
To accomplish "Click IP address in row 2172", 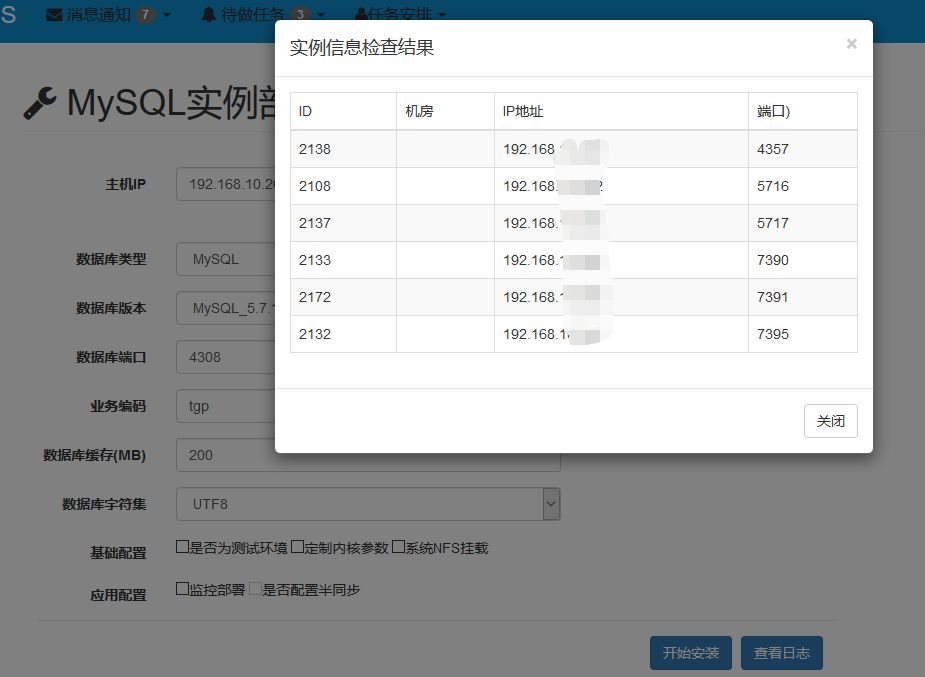I will pos(621,297).
